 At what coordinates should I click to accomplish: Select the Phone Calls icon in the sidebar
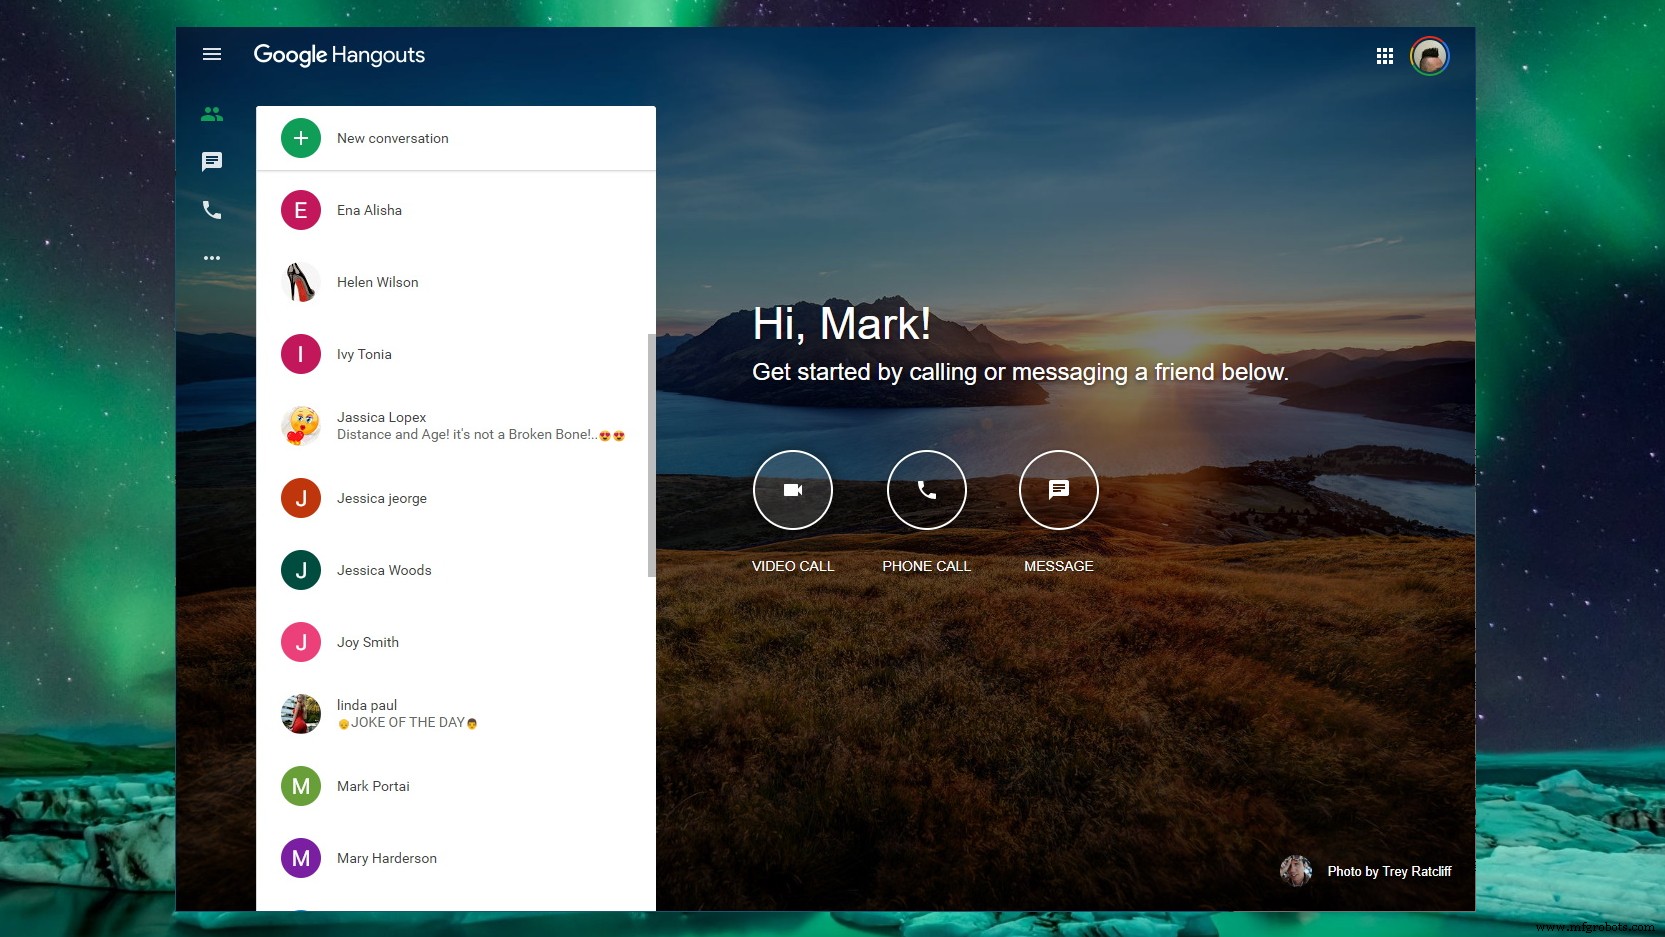(x=212, y=210)
